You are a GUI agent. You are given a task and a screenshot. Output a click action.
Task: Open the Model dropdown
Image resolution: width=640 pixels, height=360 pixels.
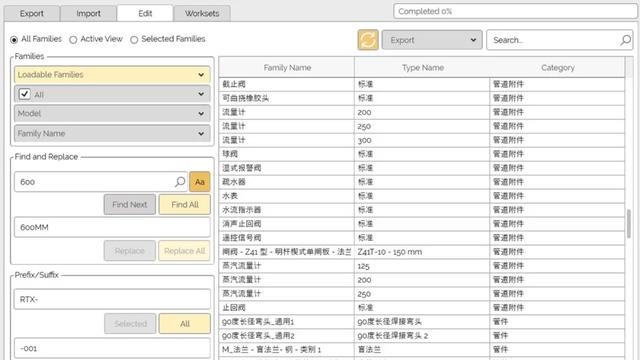coord(112,113)
